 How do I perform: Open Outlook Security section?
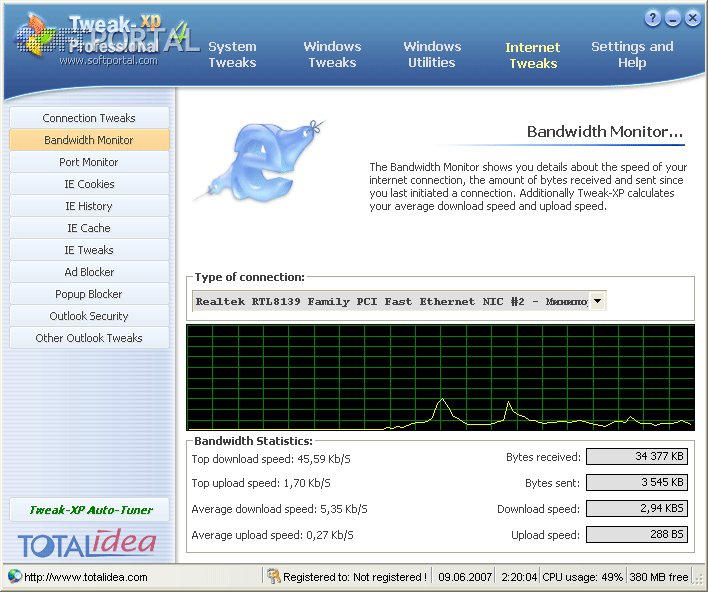tap(89, 316)
